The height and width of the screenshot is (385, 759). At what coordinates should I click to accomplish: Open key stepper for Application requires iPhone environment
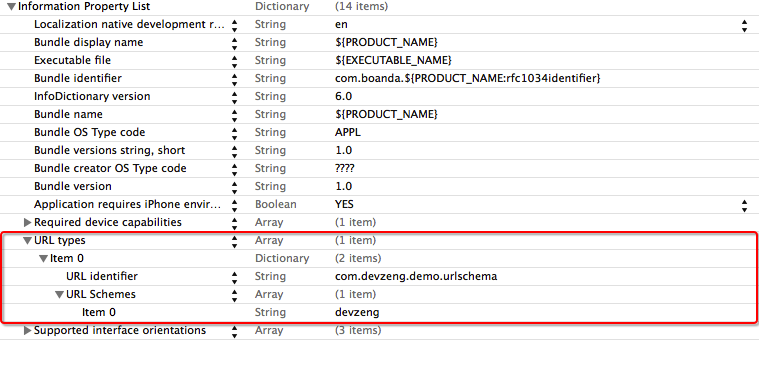234,205
